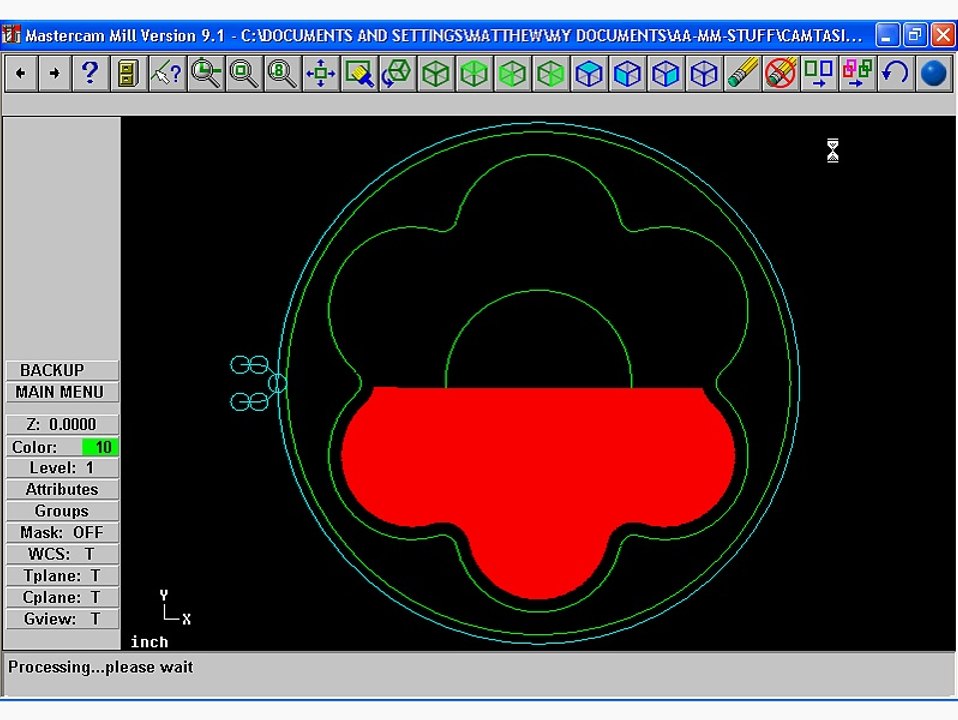Image resolution: width=958 pixels, height=720 pixels.
Task: Click the blue undo arrow icon
Action: (895, 73)
